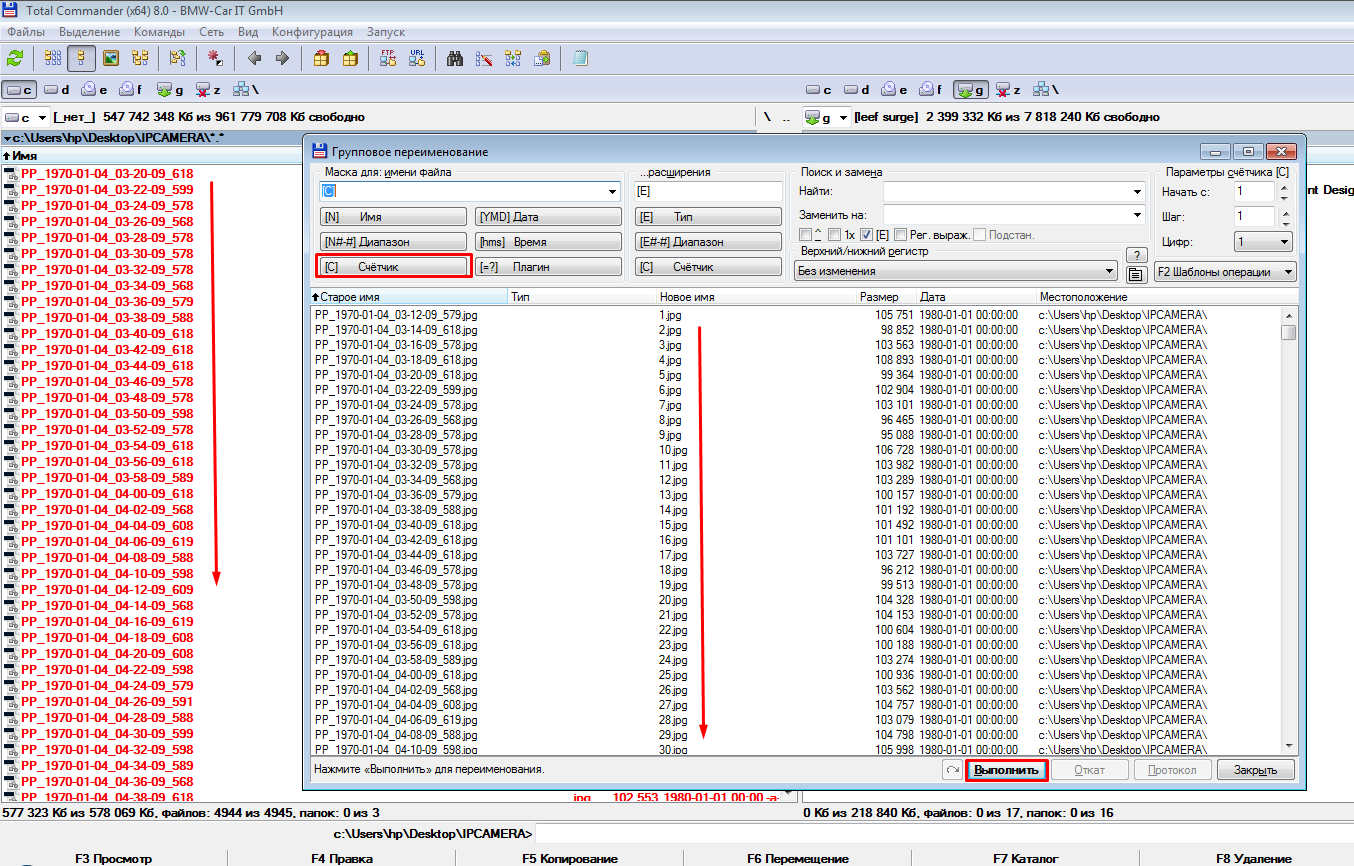Viewport: 1354px width, 866px height.
Task: Click the pack files gift-box icon
Action: pos(321,58)
